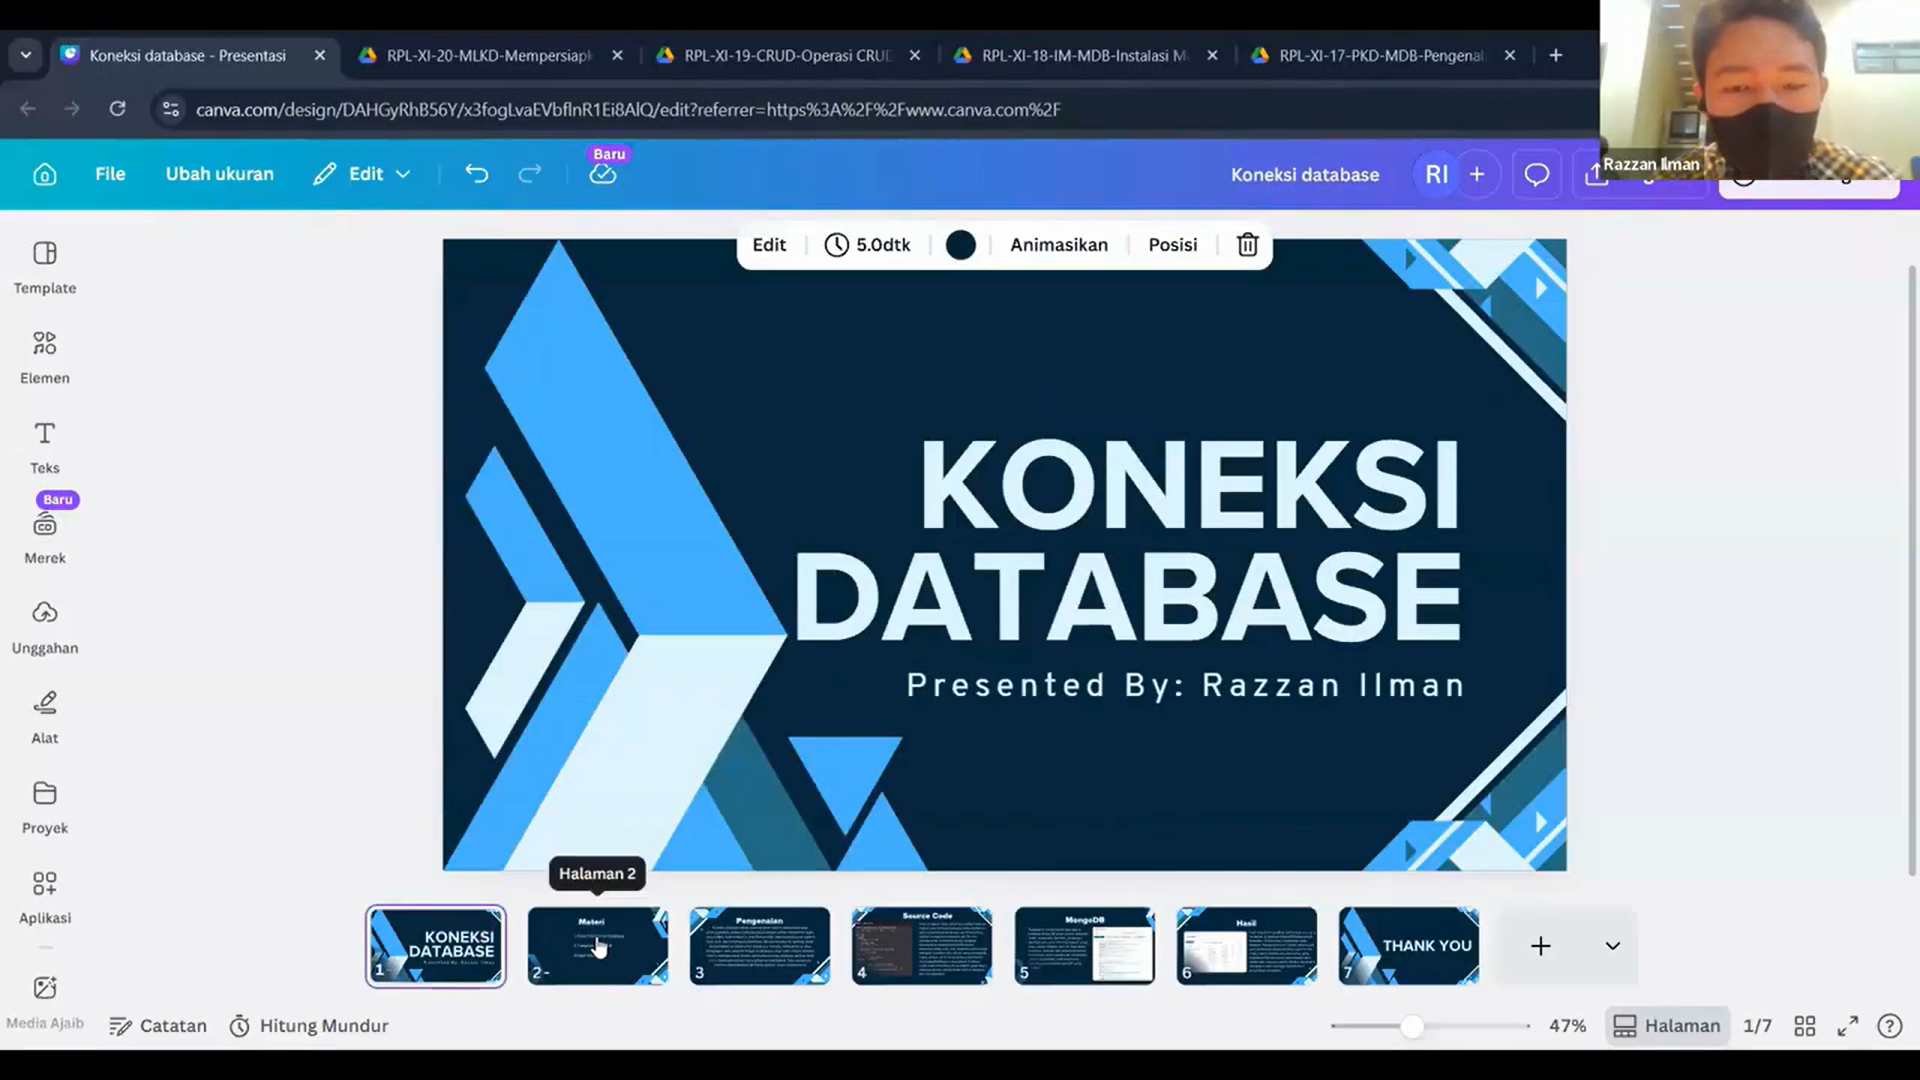
Task: Switch to grid view of pages
Action: [x=1804, y=1026]
